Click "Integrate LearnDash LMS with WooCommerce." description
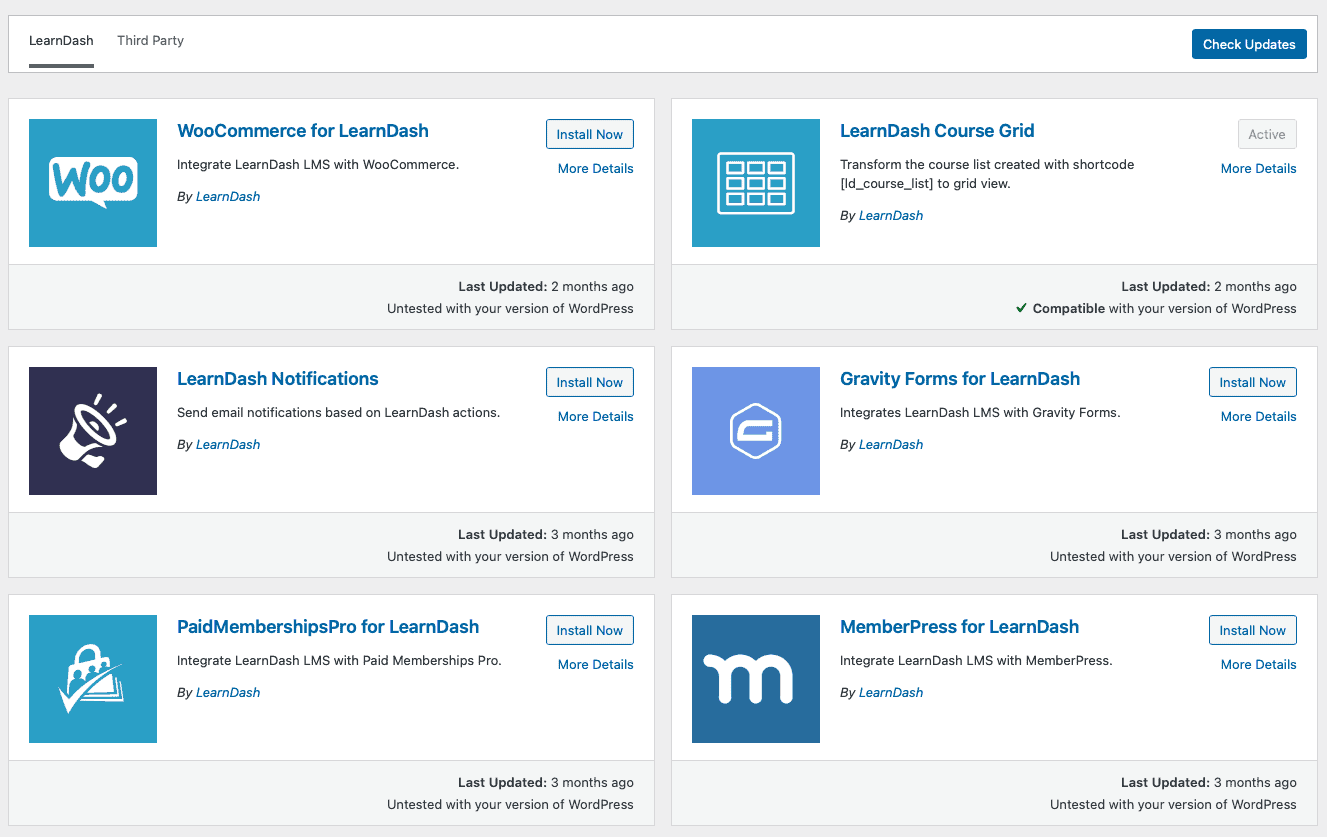Viewport: 1327px width, 837px height. pos(318,164)
